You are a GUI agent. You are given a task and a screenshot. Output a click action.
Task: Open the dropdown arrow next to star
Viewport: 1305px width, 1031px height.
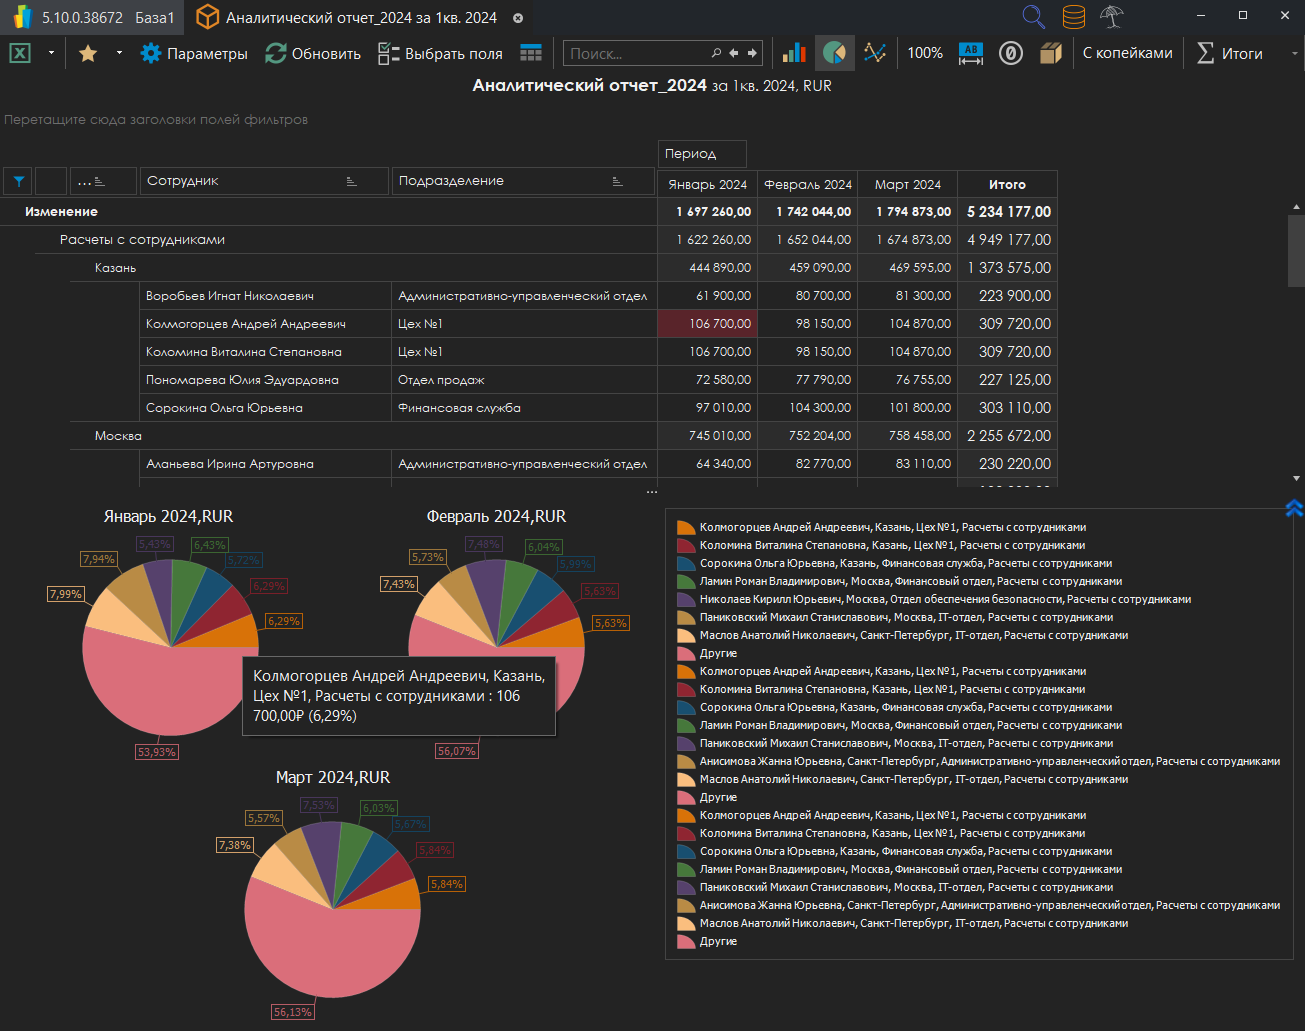119,53
